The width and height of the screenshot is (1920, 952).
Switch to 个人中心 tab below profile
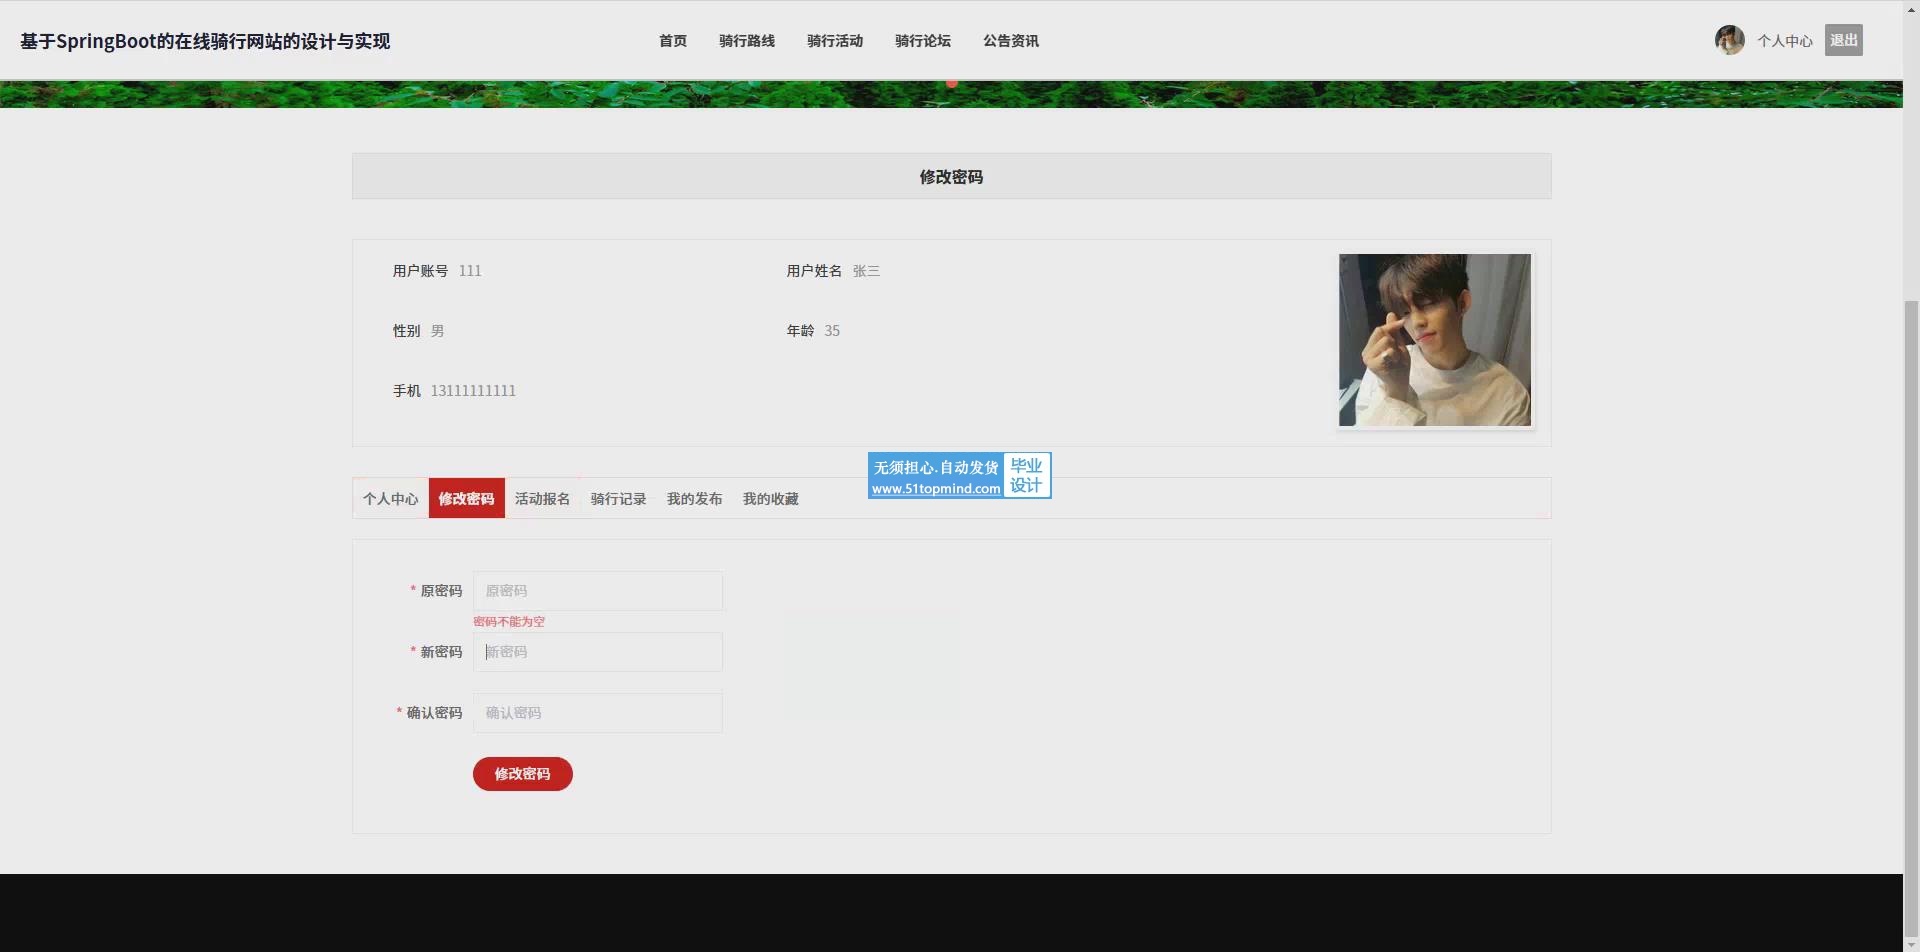[391, 498]
